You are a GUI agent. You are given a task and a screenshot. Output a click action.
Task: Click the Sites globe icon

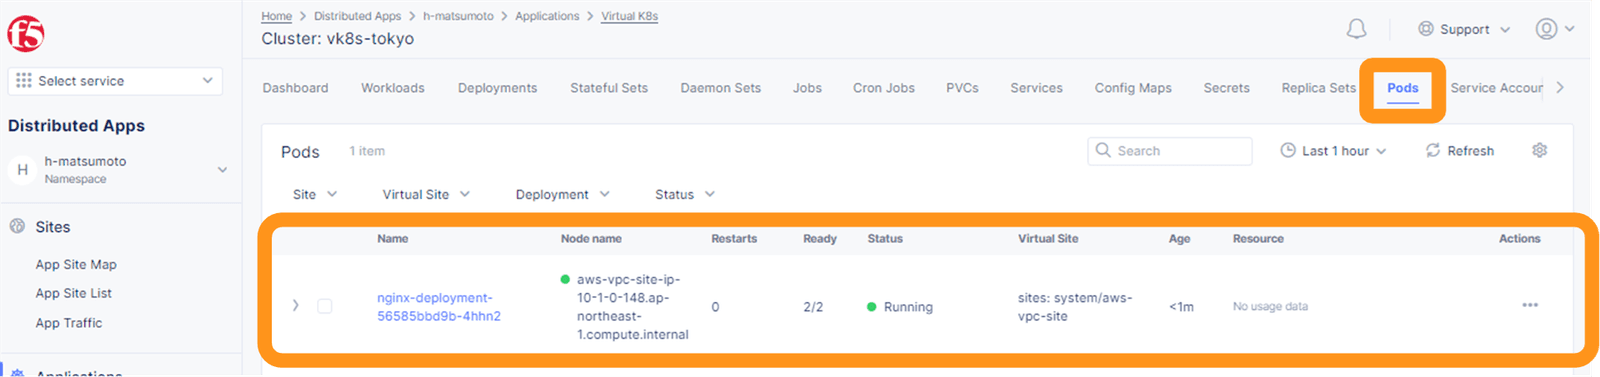pyautogui.click(x=17, y=226)
